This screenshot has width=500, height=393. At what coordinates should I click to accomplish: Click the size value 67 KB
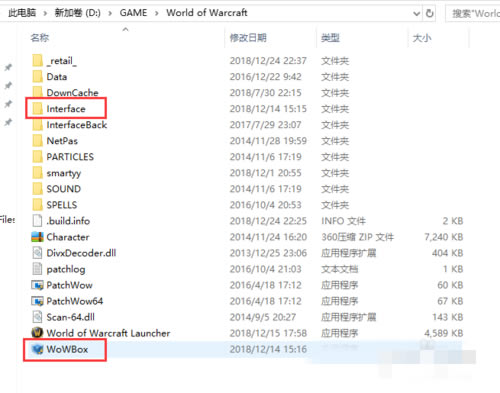[450, 301]
